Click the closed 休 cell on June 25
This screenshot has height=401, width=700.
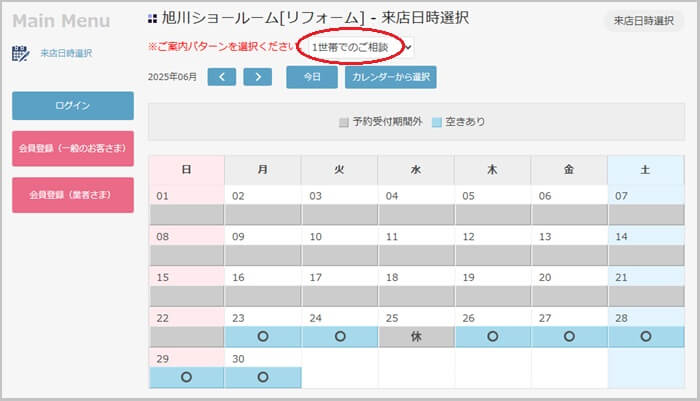point(416,337)
